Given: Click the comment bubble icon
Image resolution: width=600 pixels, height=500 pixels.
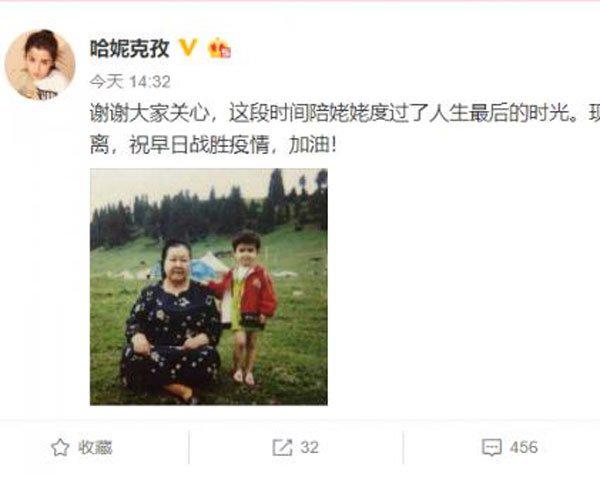Looking at the screenshot, I should click(492, 448).
